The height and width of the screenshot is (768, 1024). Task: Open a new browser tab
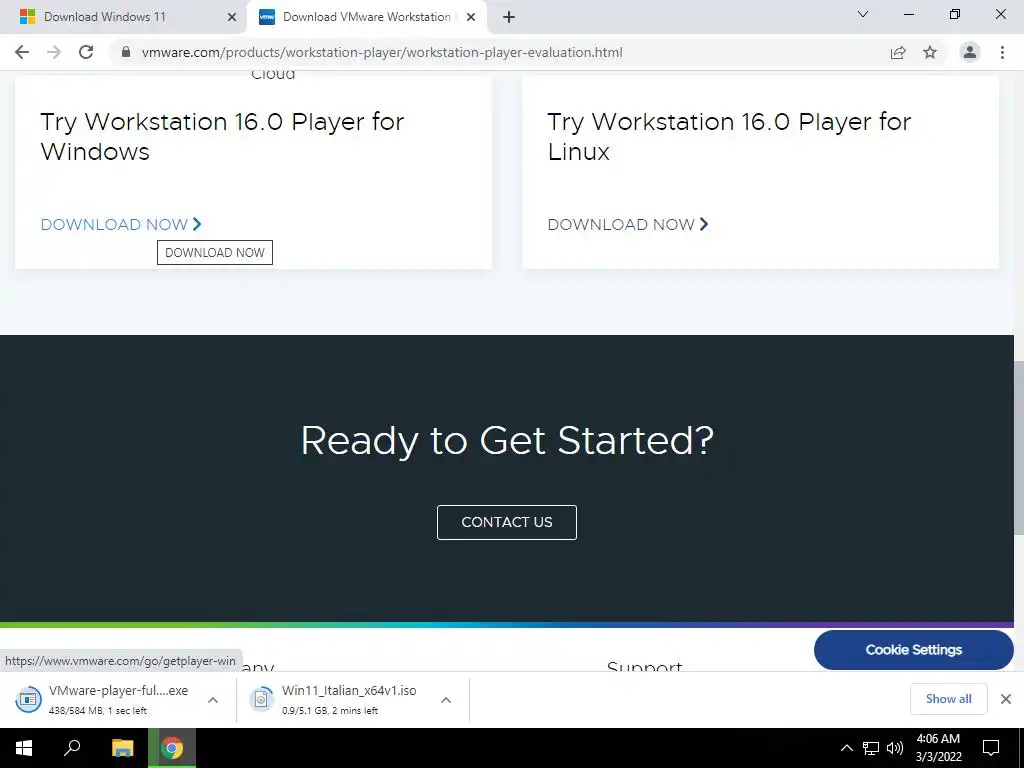(509, 17)
